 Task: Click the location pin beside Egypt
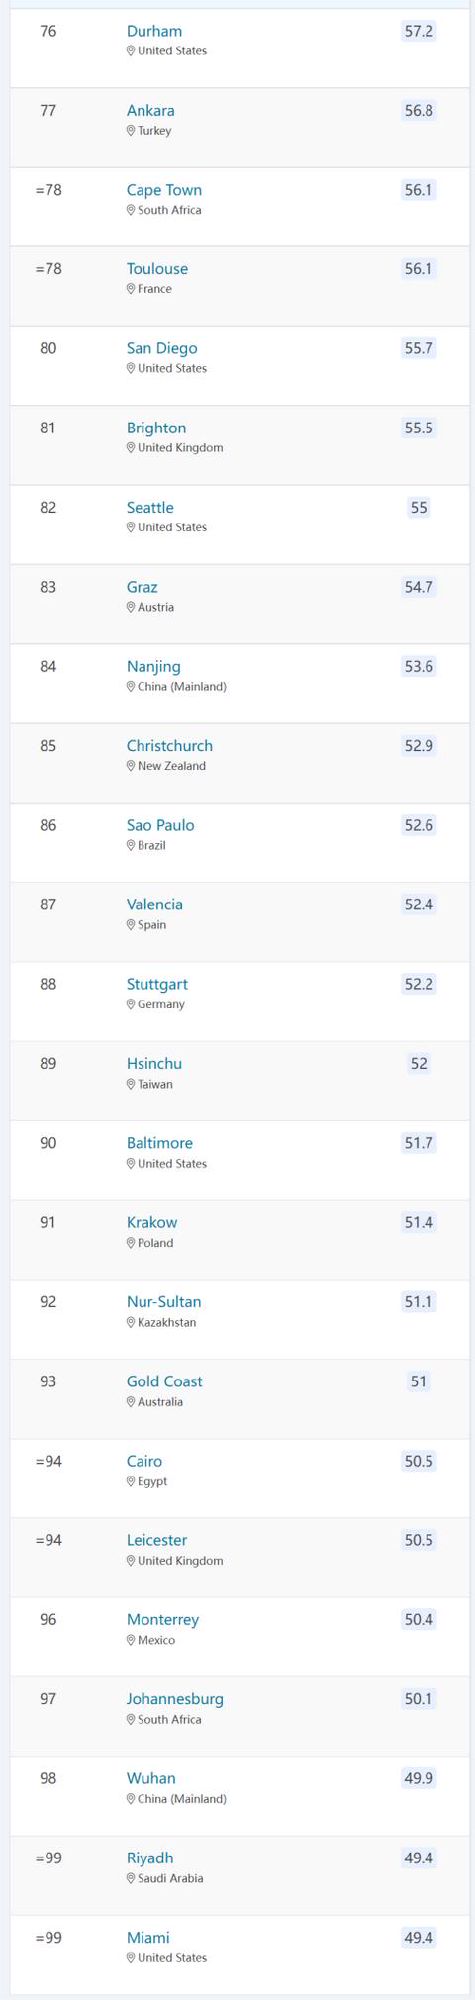click(131, 1482)
